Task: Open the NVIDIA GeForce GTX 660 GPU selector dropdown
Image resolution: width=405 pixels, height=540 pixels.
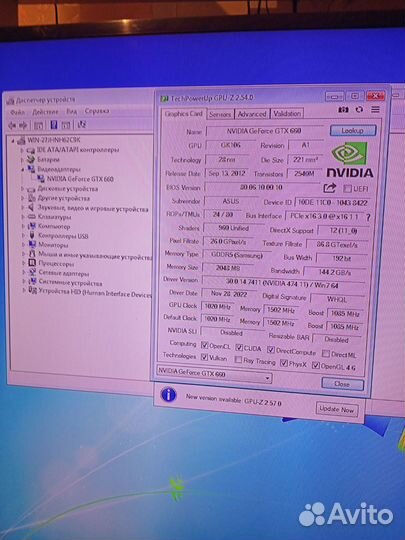Action: [214, 374]
